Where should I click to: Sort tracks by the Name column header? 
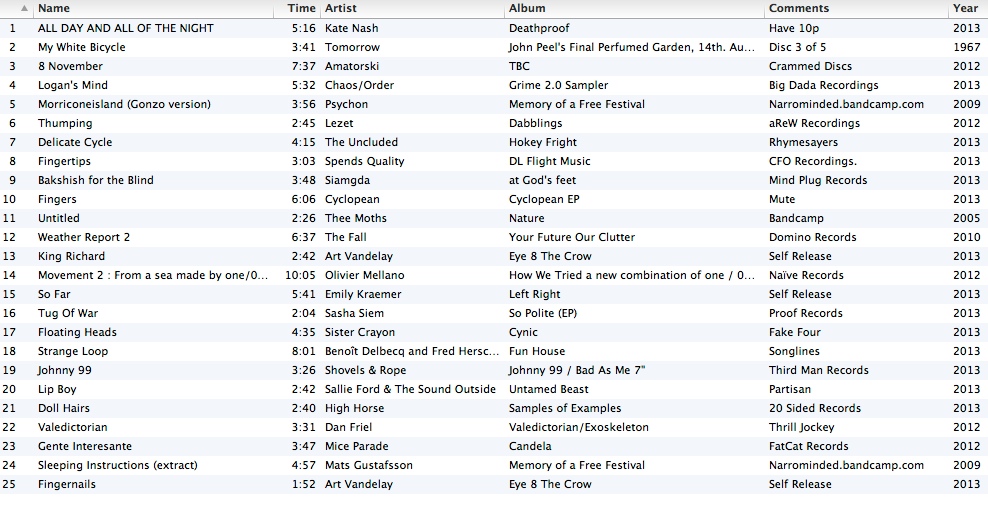pyautogui.click(x=54, y=8)
